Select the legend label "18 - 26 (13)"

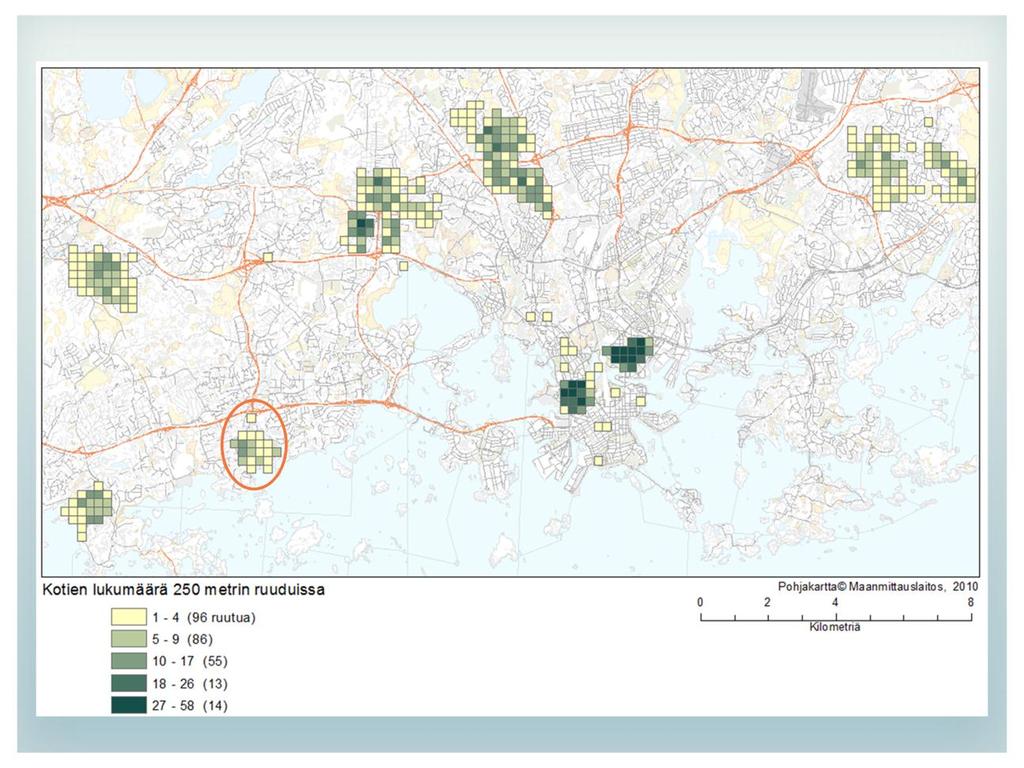pyautogui.click(x=190, y=684)
